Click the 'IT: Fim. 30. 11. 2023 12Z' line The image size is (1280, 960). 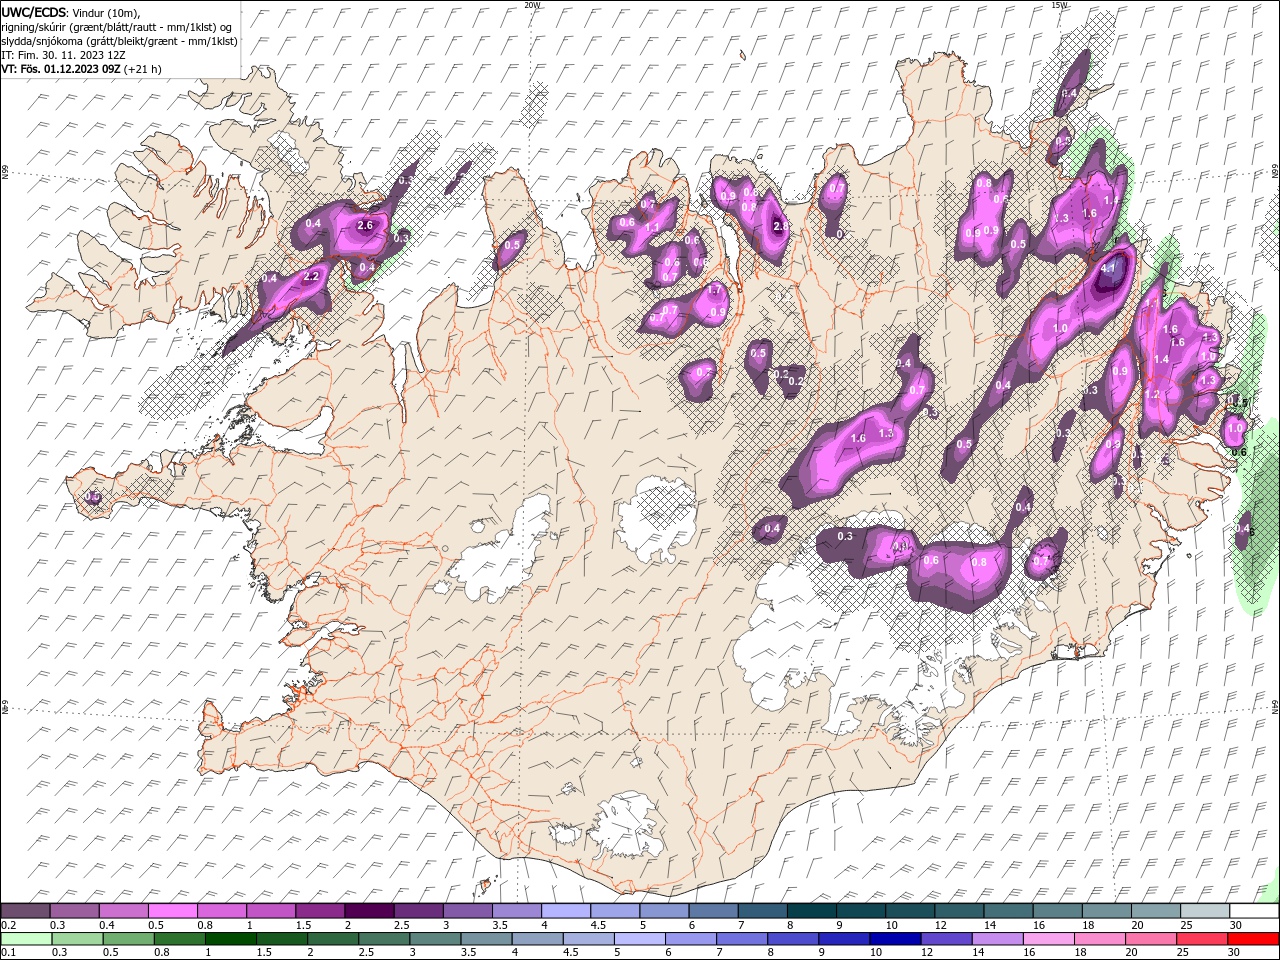tap(61, 55)
